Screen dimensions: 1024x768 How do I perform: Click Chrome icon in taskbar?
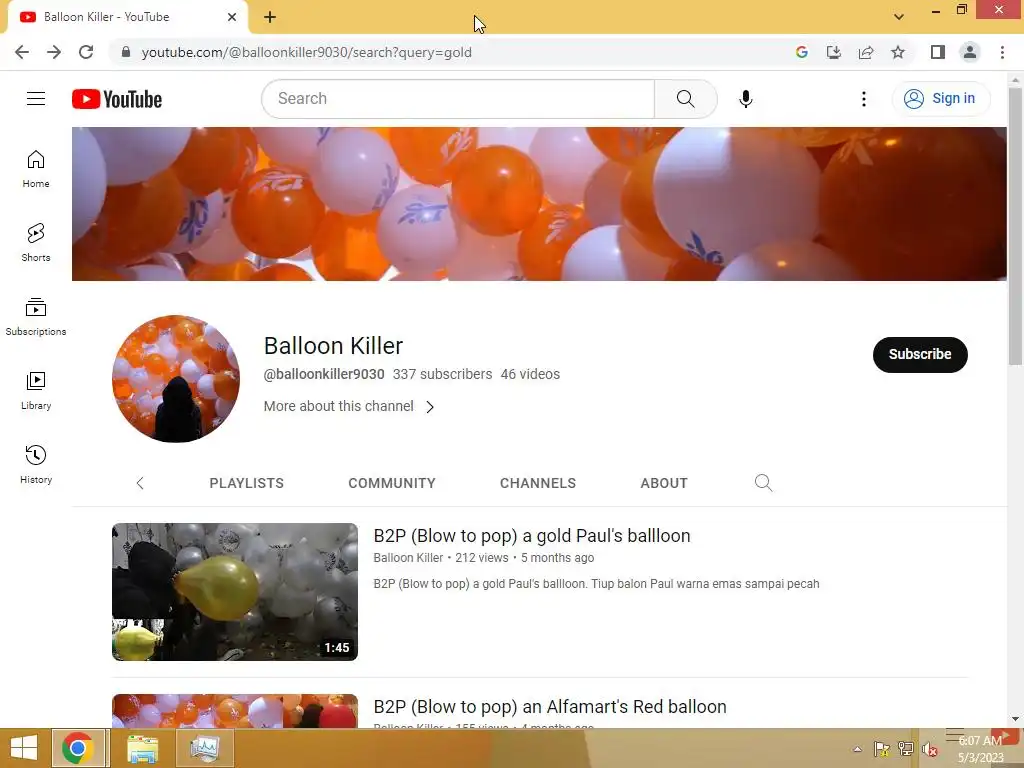coord(78,748)
